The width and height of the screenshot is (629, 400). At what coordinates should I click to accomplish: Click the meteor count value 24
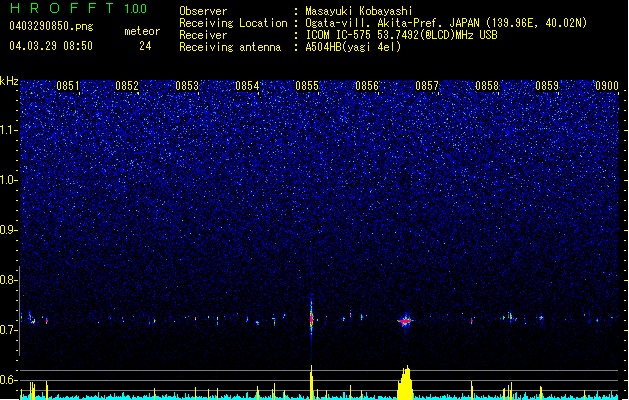coord(145,46)
